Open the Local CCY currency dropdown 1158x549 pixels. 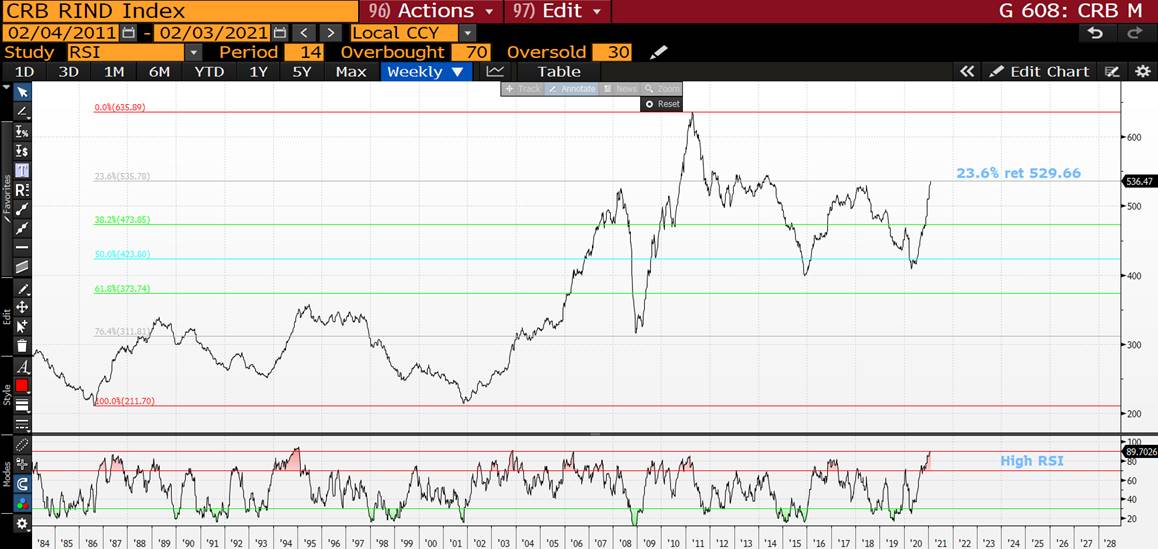[467, 33]
